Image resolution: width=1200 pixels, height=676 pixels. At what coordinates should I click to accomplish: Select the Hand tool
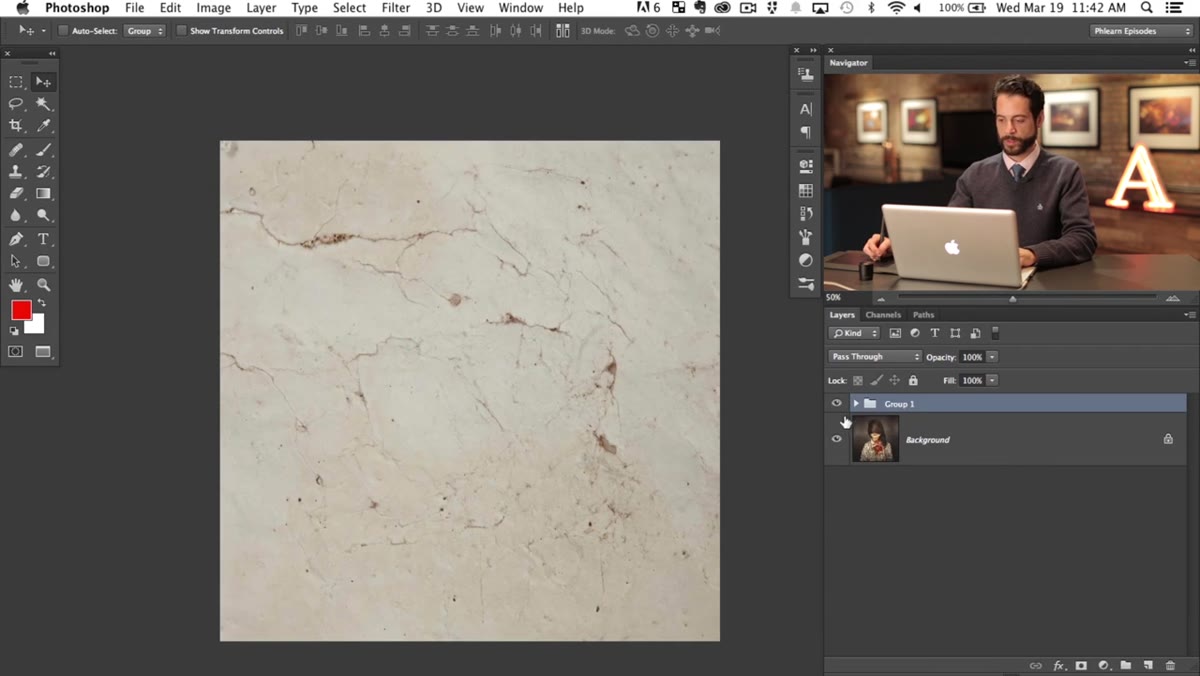point(16,285)
